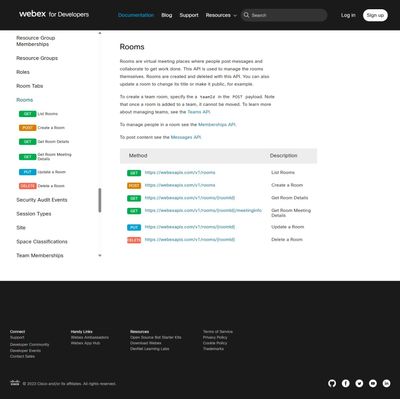400x399 pixels.
Task: Click the Search input field
Action: [x=284, y=15]
